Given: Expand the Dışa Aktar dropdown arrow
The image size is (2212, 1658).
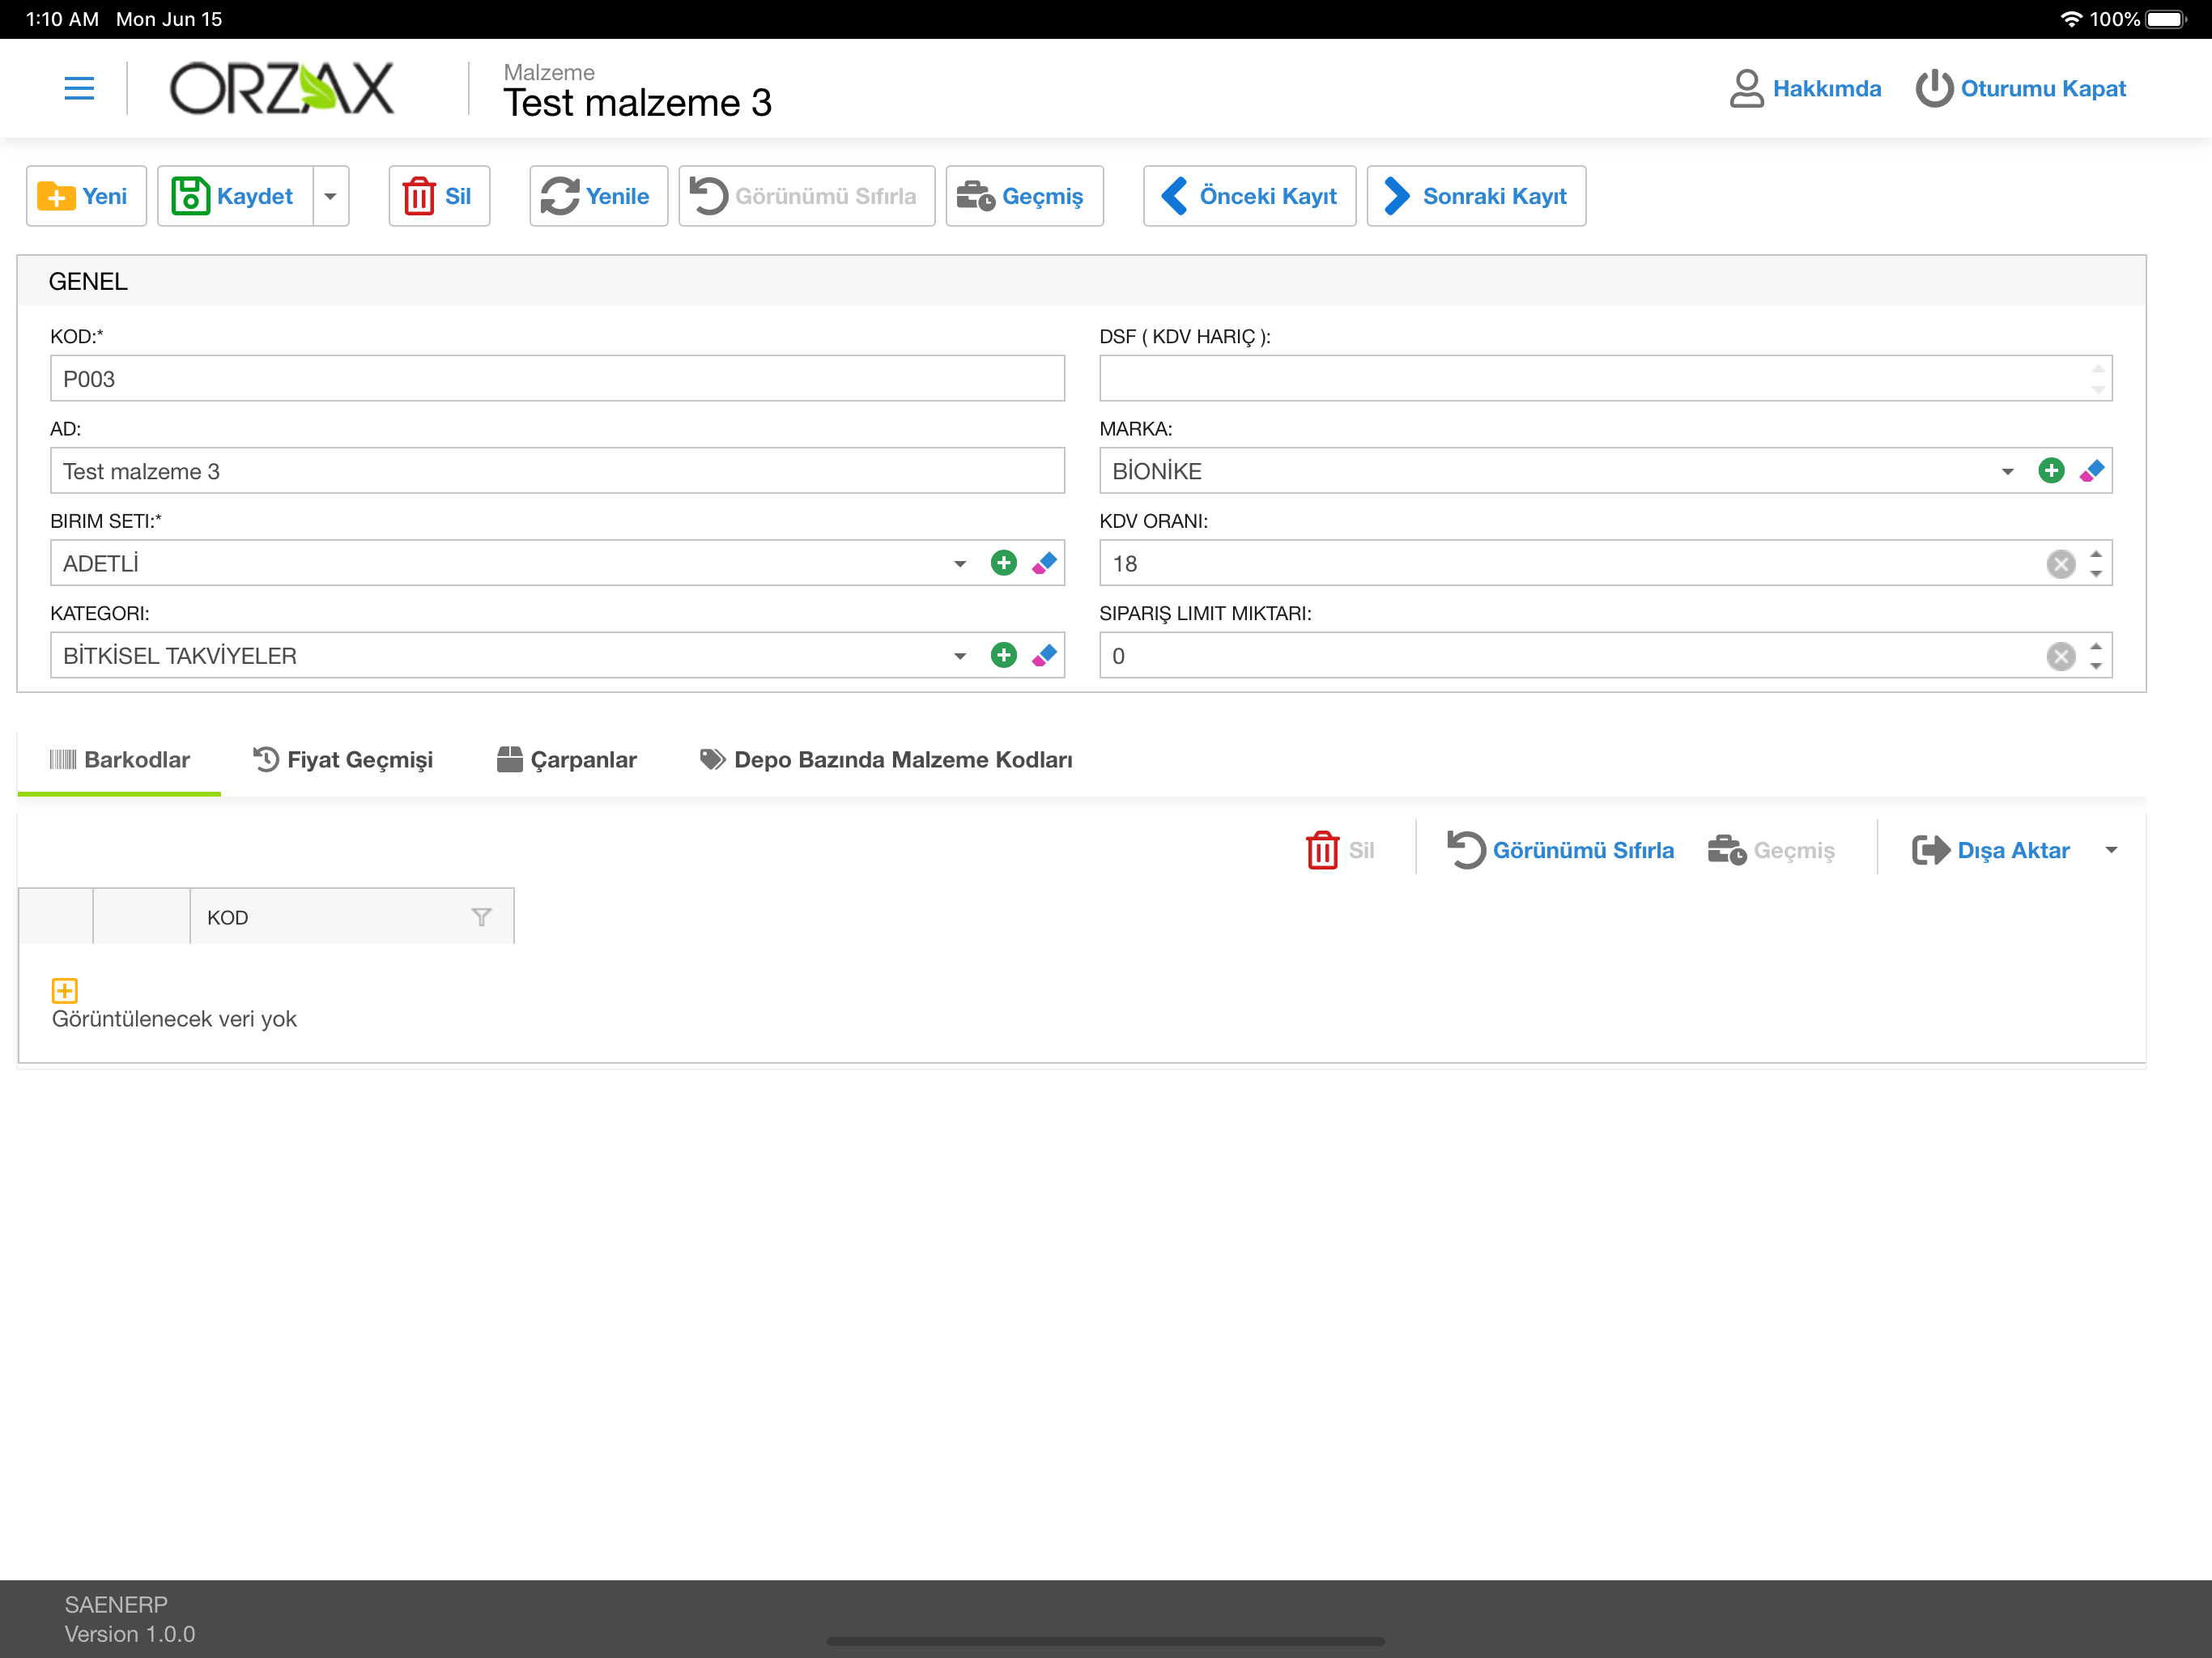Looking at the screenshot, I should pos(2111,850).
